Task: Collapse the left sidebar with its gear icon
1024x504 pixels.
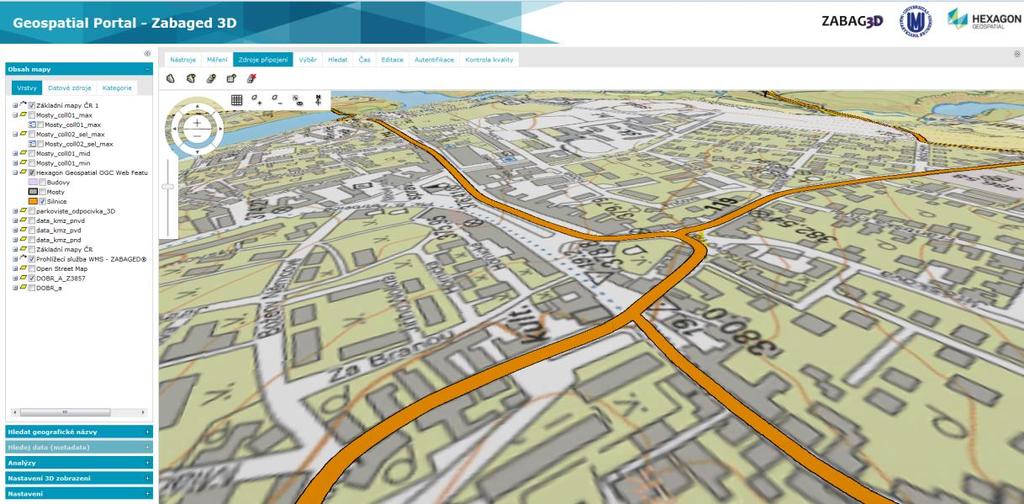Action: pyautogui.click(x=147, y=54)
